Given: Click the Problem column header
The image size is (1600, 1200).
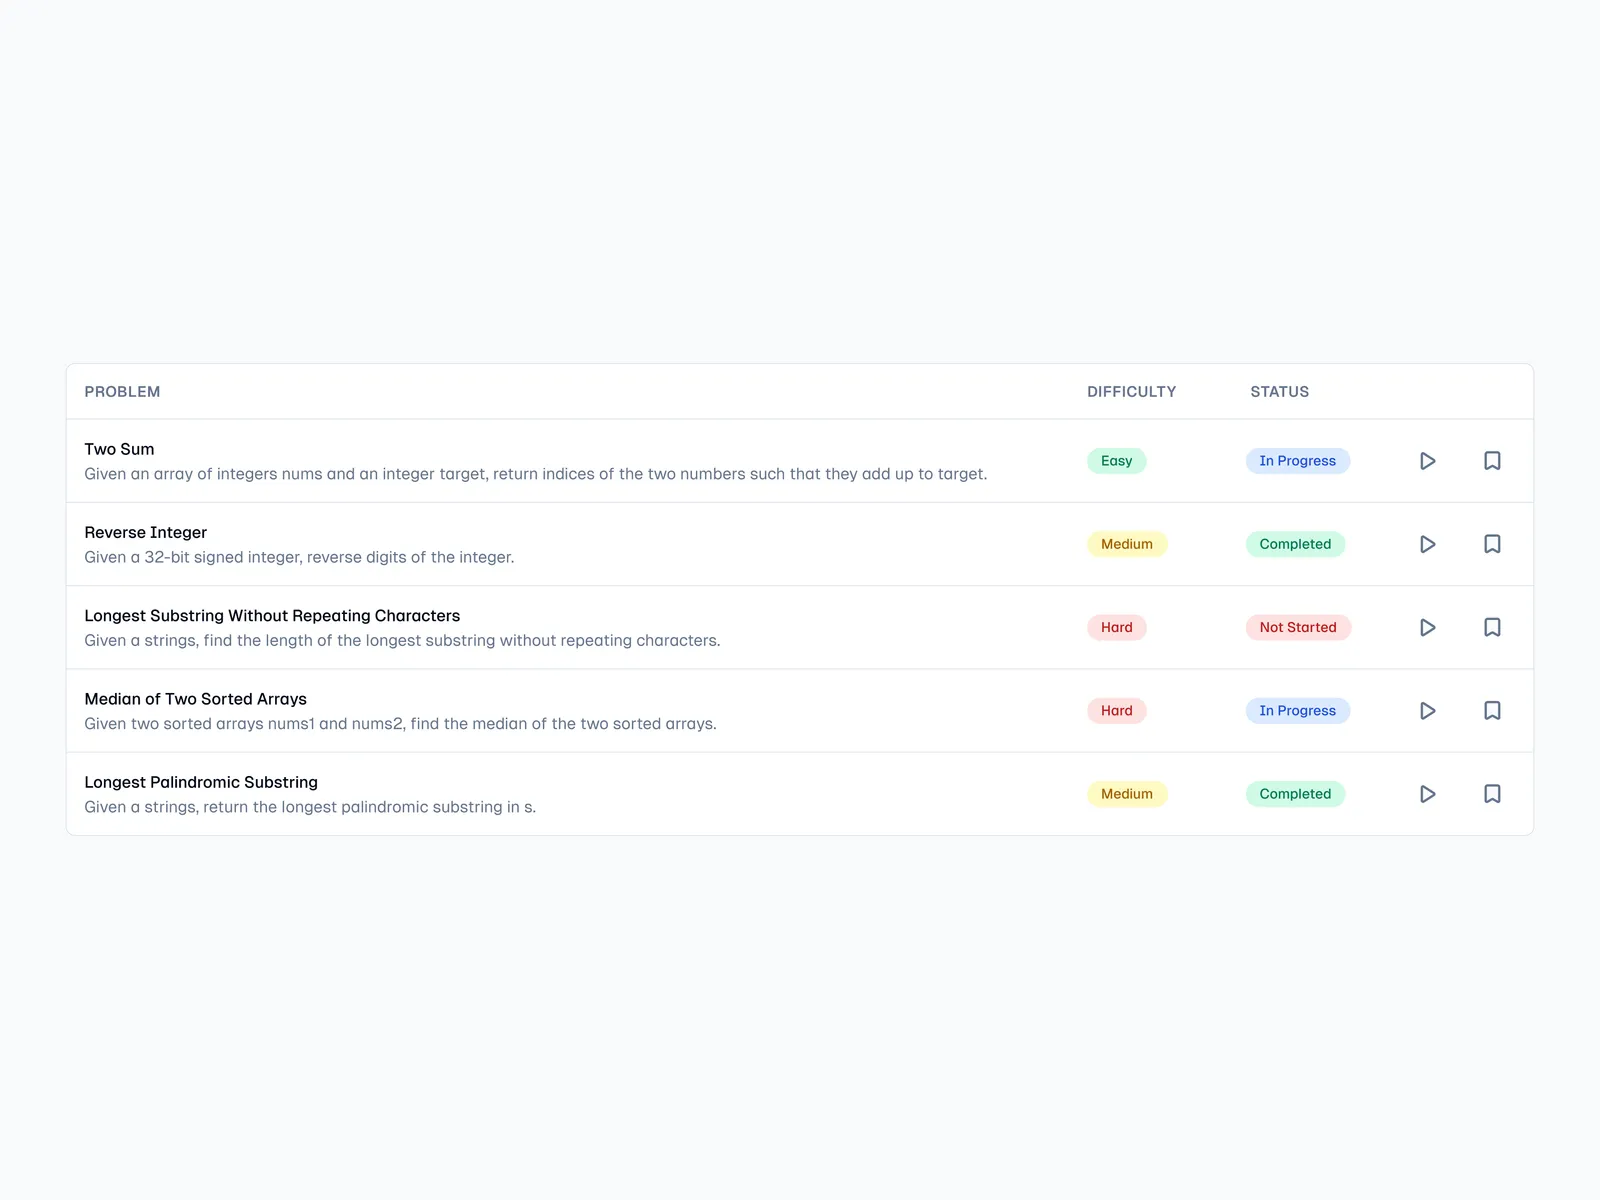Looking at the screenshot, I should tap(122, 392).
